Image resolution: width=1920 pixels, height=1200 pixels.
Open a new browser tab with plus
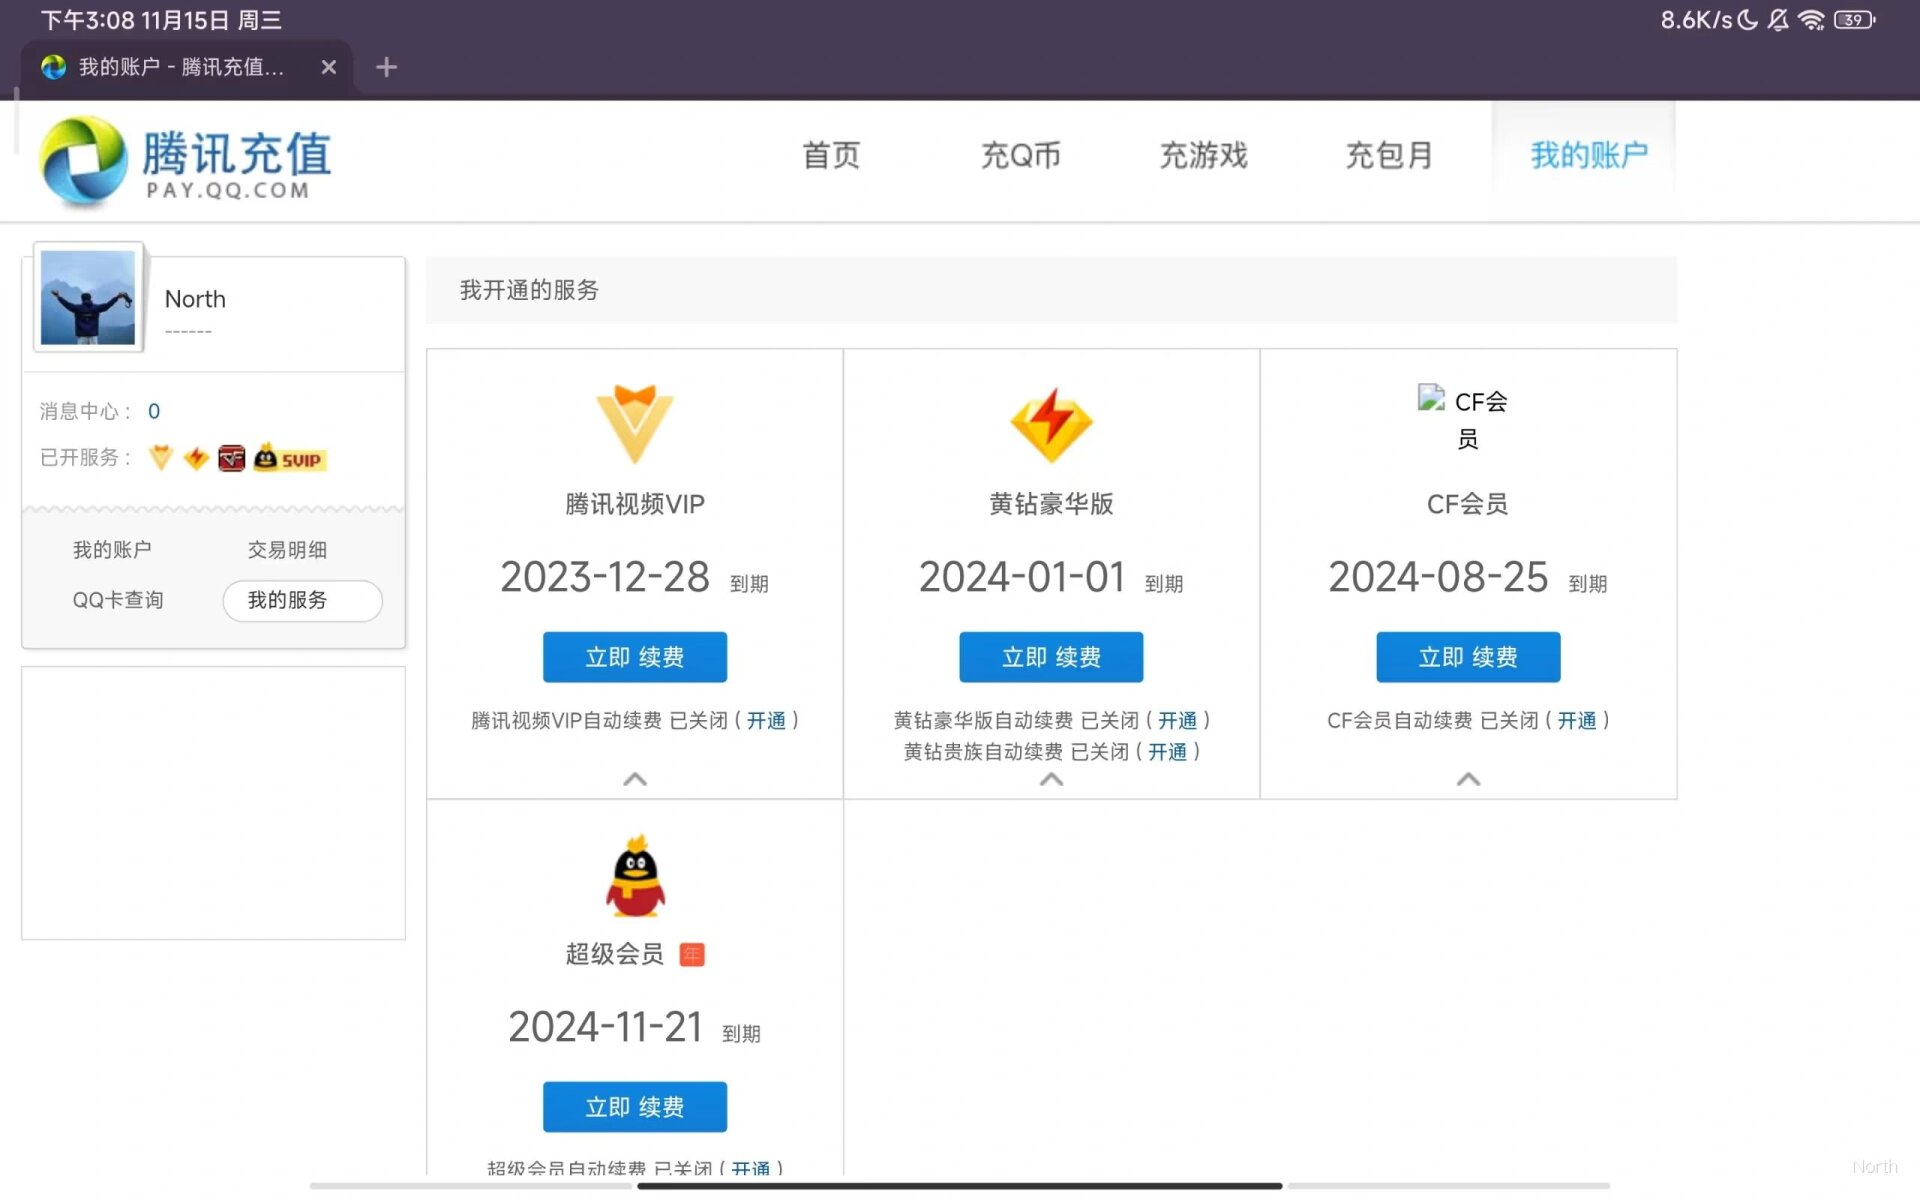pyautogui.click(x=386, y=67)
